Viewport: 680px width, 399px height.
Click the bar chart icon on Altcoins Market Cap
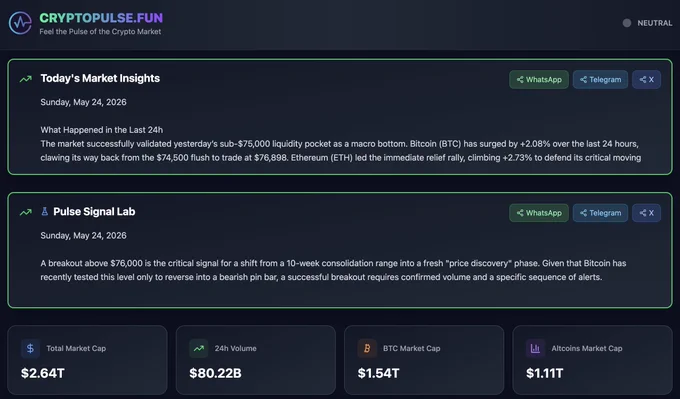click(535, 348)
